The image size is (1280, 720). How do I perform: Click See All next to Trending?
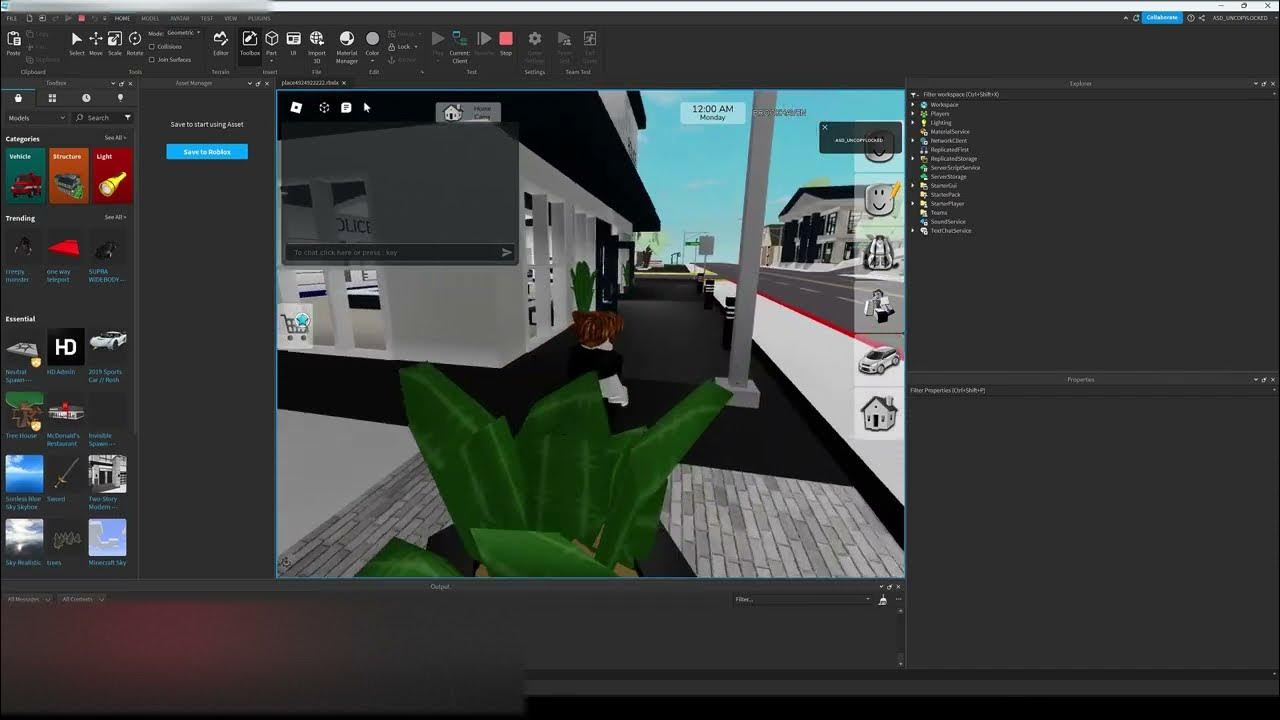[115, 217]
